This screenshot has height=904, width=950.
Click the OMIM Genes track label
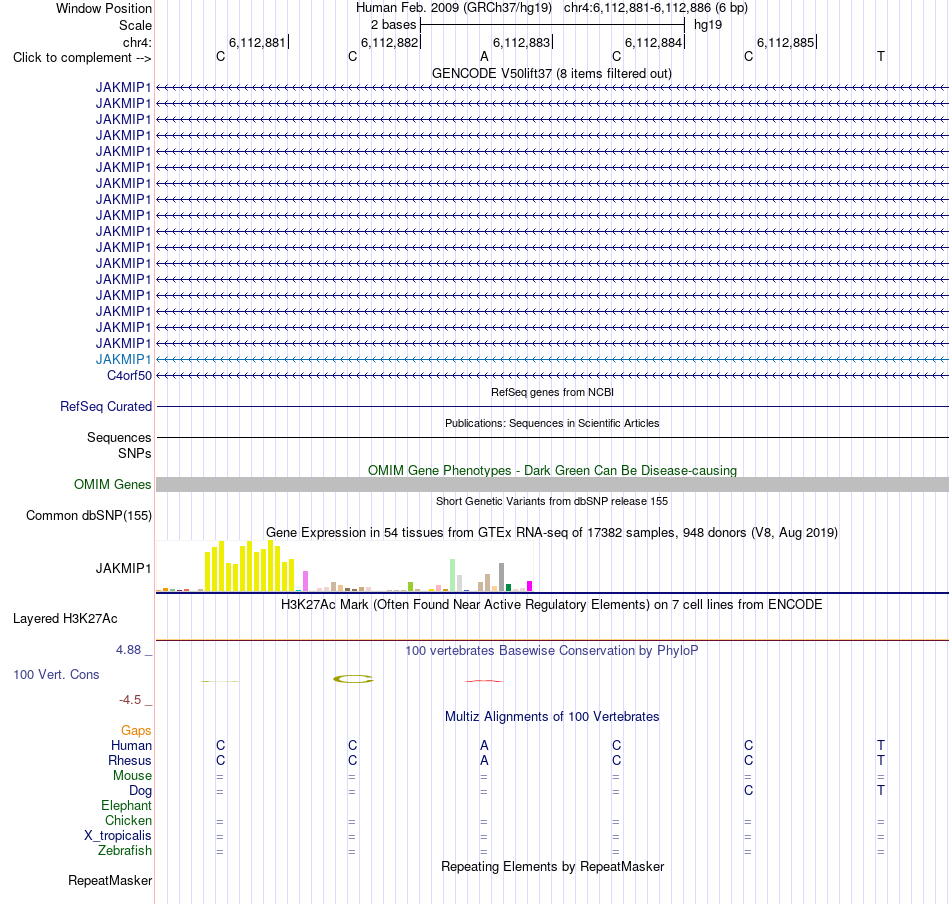tap(112, 485)
